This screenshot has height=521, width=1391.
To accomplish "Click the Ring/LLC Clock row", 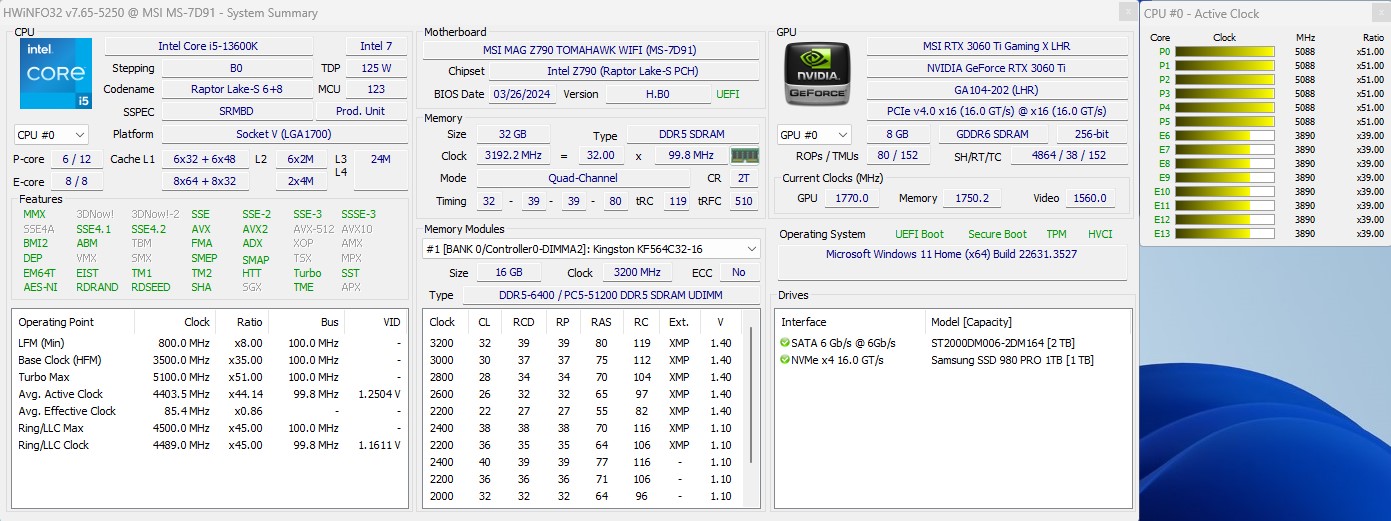I will click(209, 445).
